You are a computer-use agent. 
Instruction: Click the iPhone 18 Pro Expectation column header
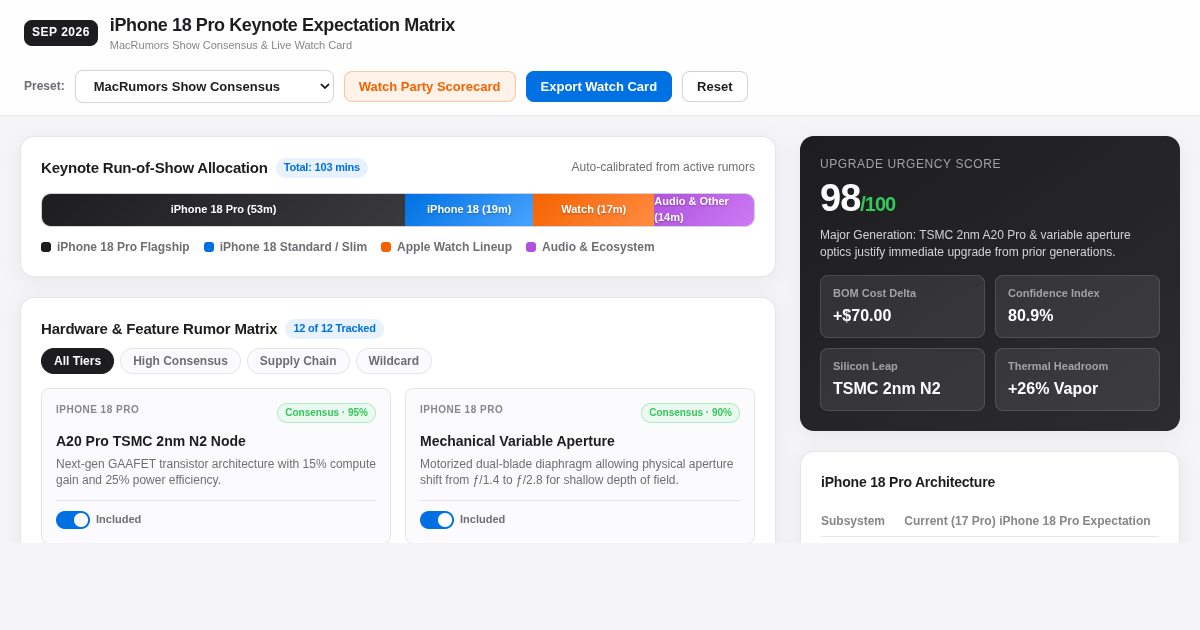(1075, 521)
